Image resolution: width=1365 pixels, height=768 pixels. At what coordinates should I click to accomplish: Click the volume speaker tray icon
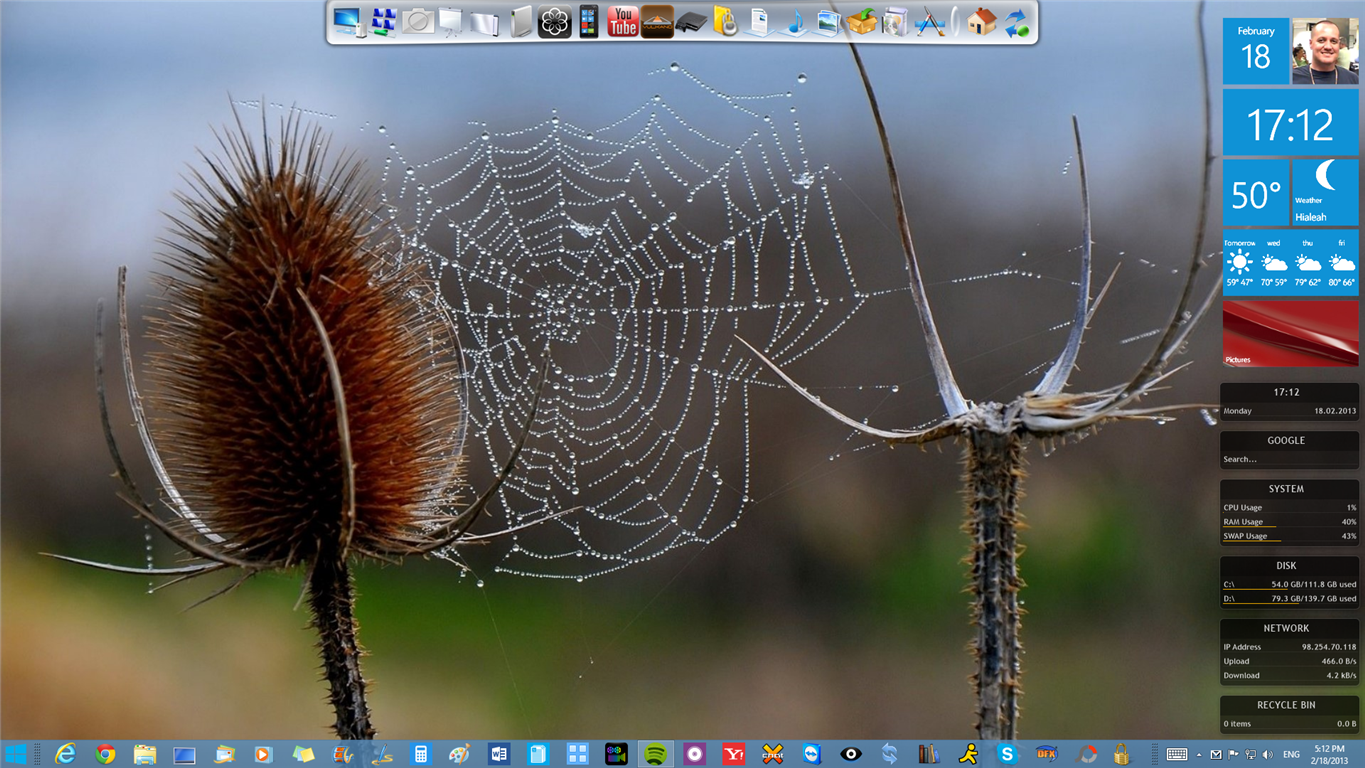1268,754
